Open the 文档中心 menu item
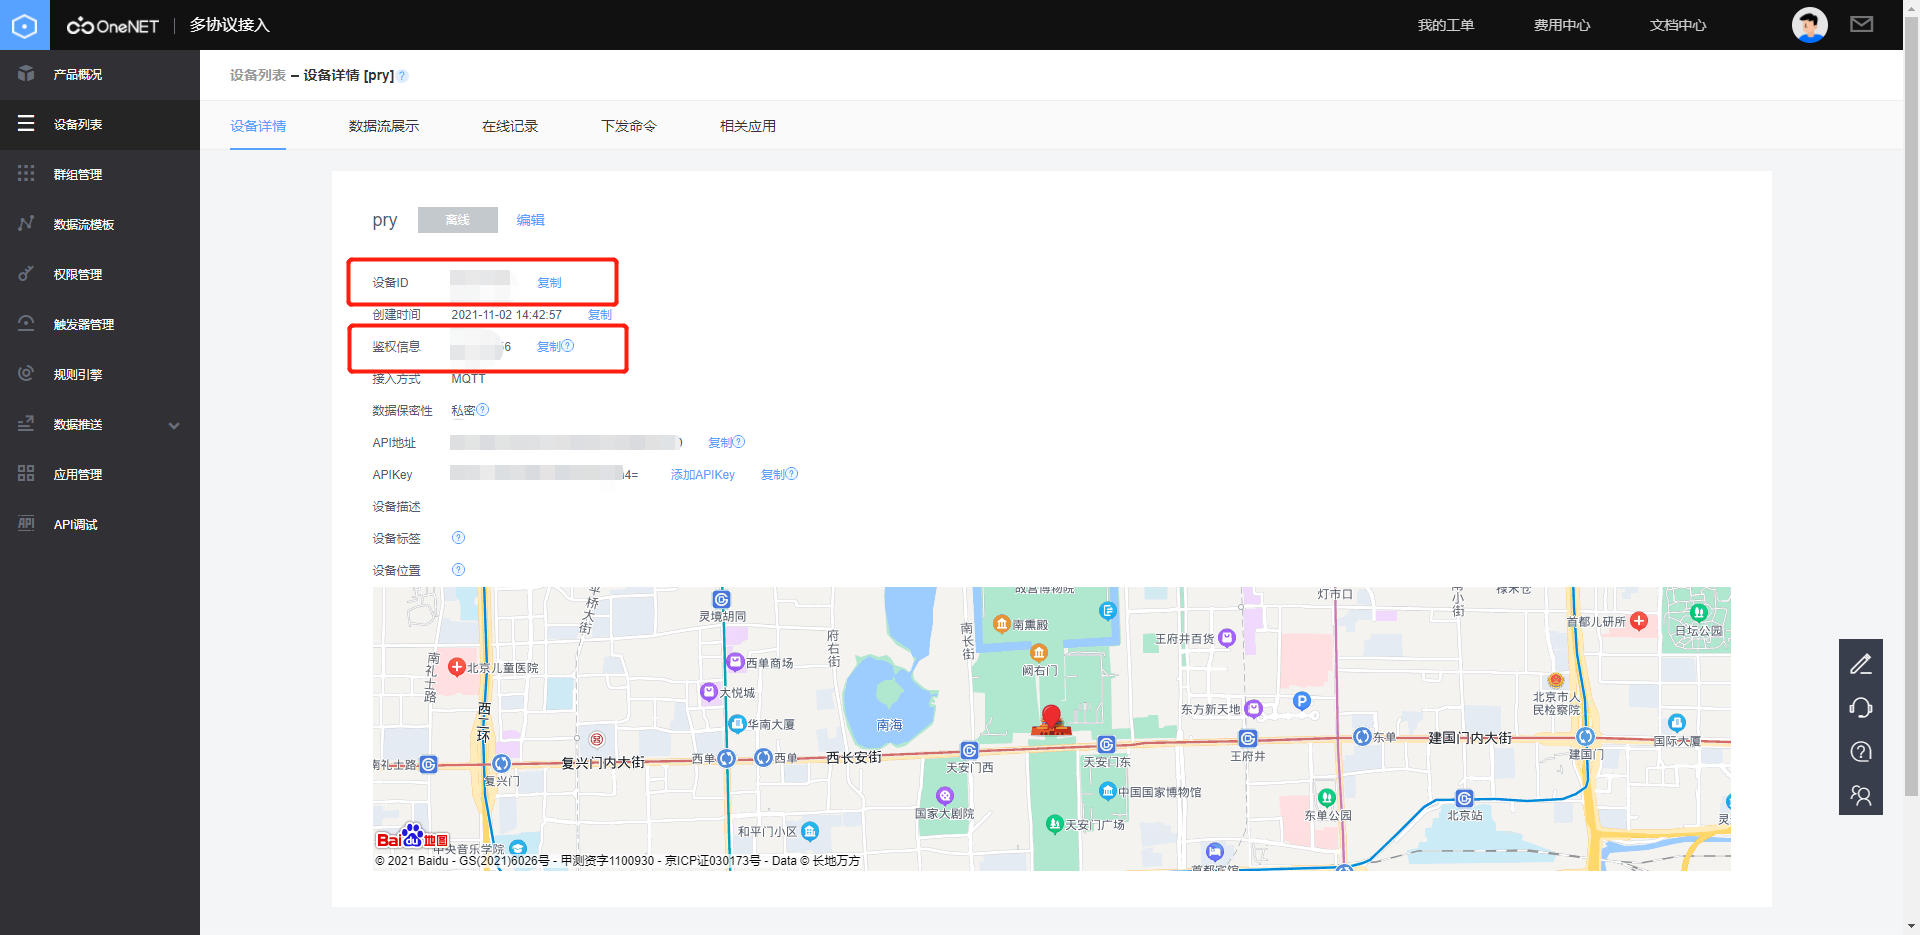1920x935 pixels. (x=1676, y=24)
